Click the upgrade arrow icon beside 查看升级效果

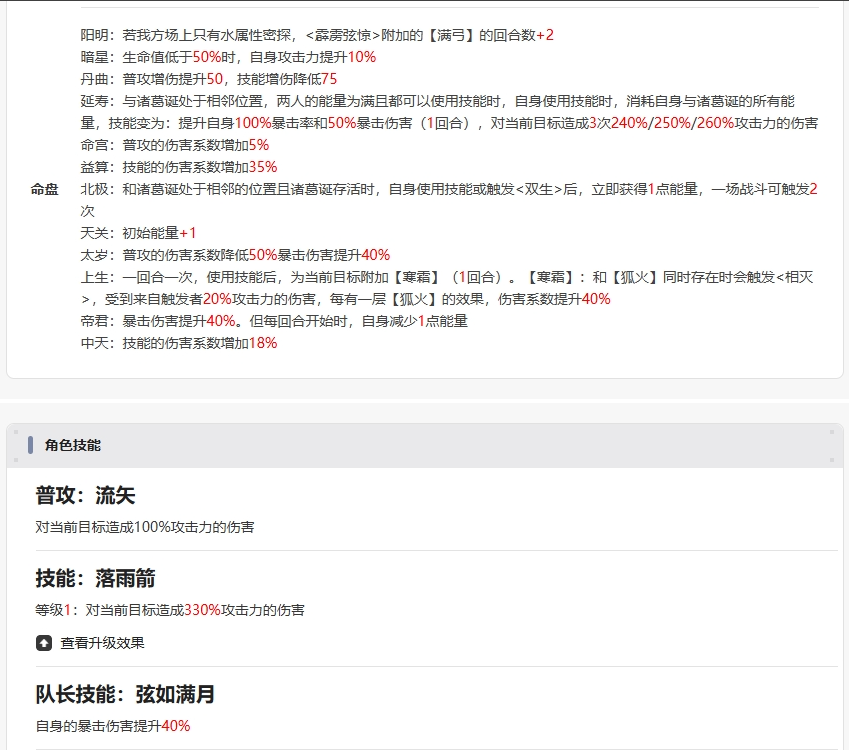(44, 643)
